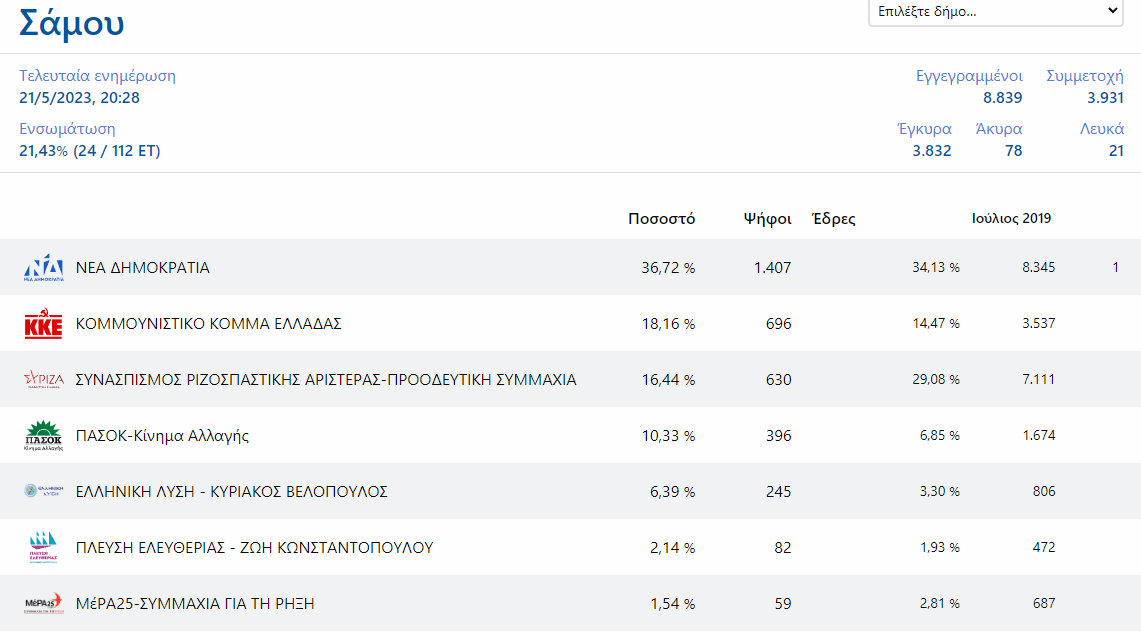Click the 29,08 % 2019 percentage

point(936,380)
